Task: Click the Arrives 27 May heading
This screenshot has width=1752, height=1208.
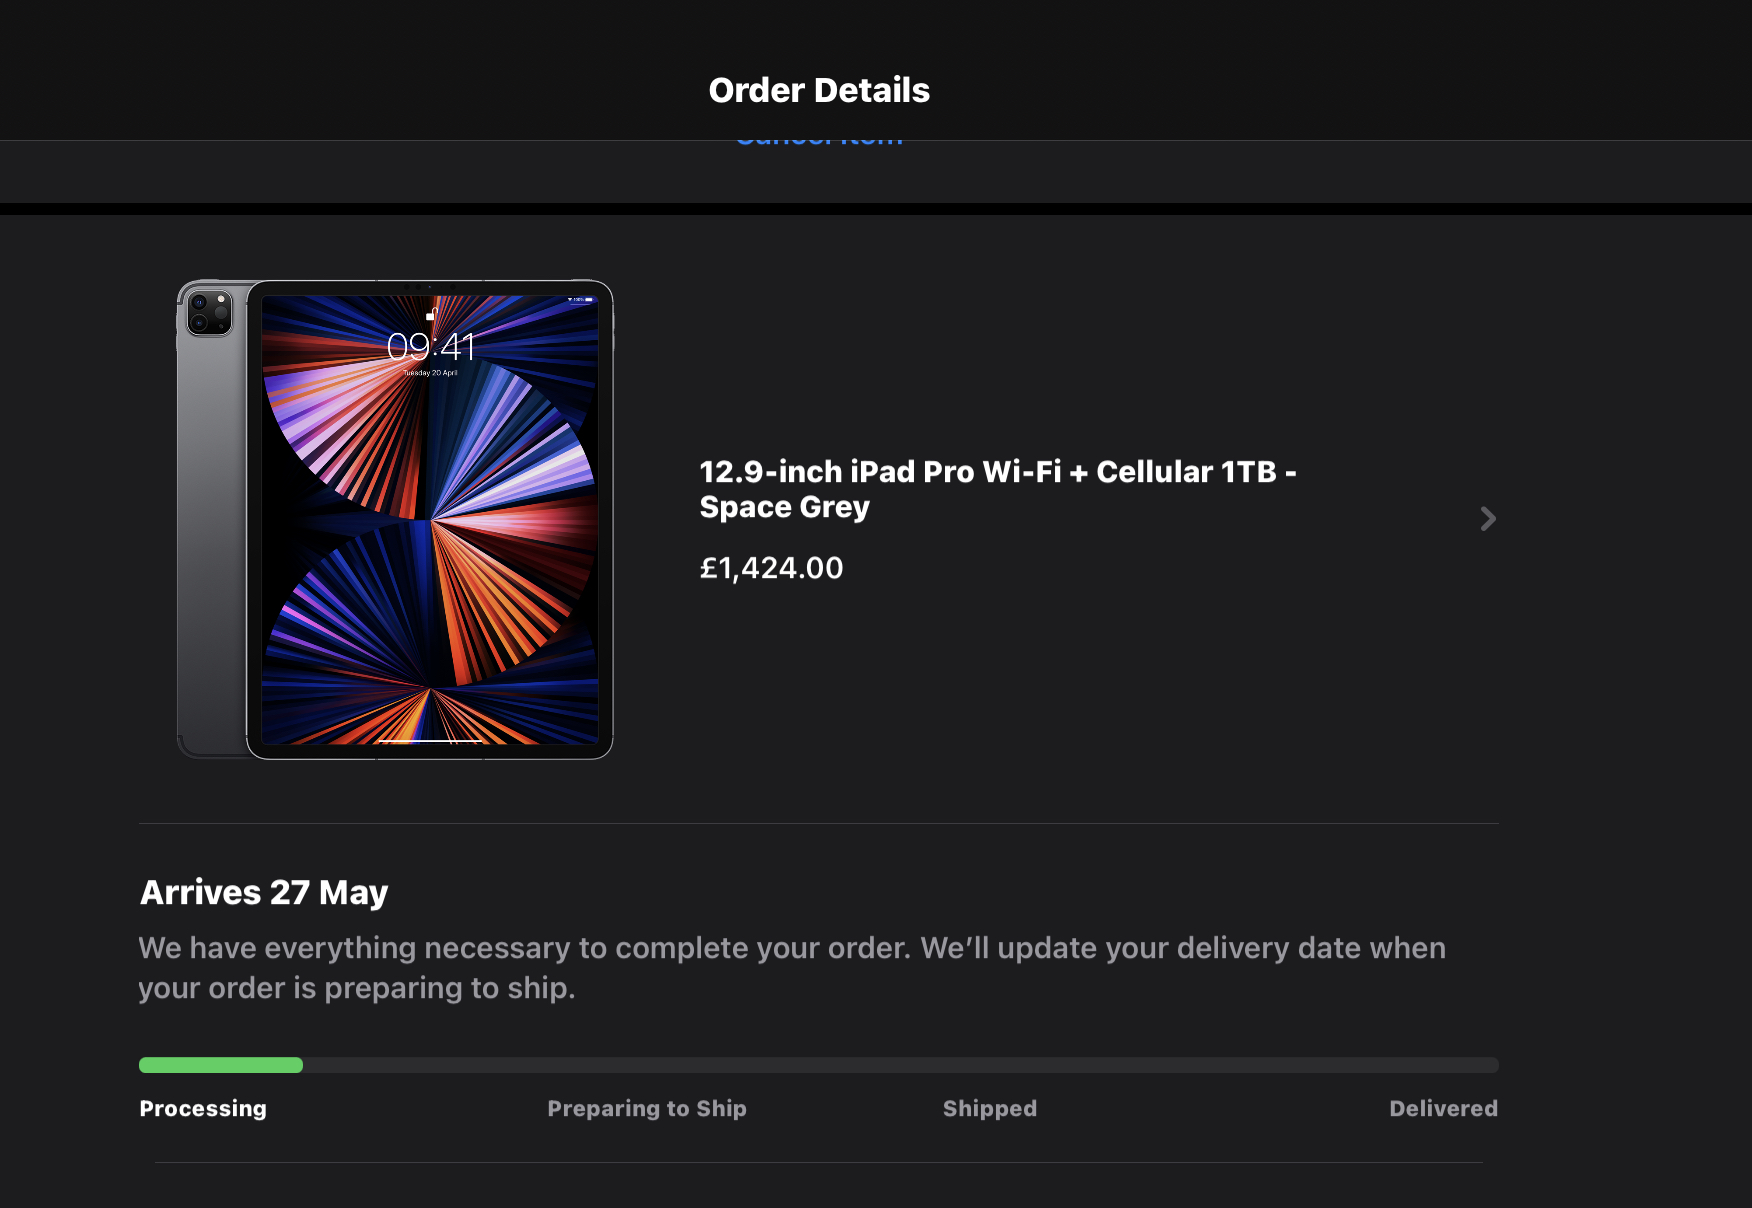Action: 264,892
